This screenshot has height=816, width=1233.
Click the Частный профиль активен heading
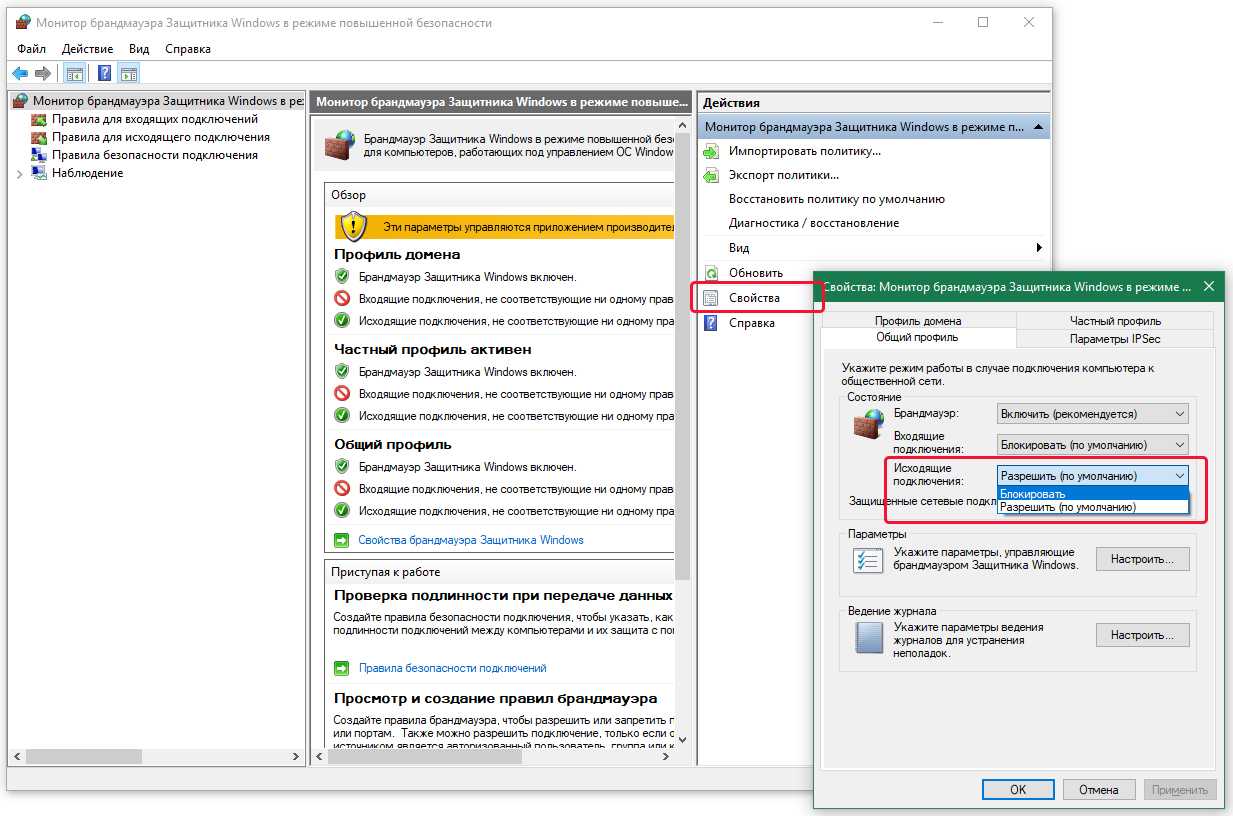[433, 349]
